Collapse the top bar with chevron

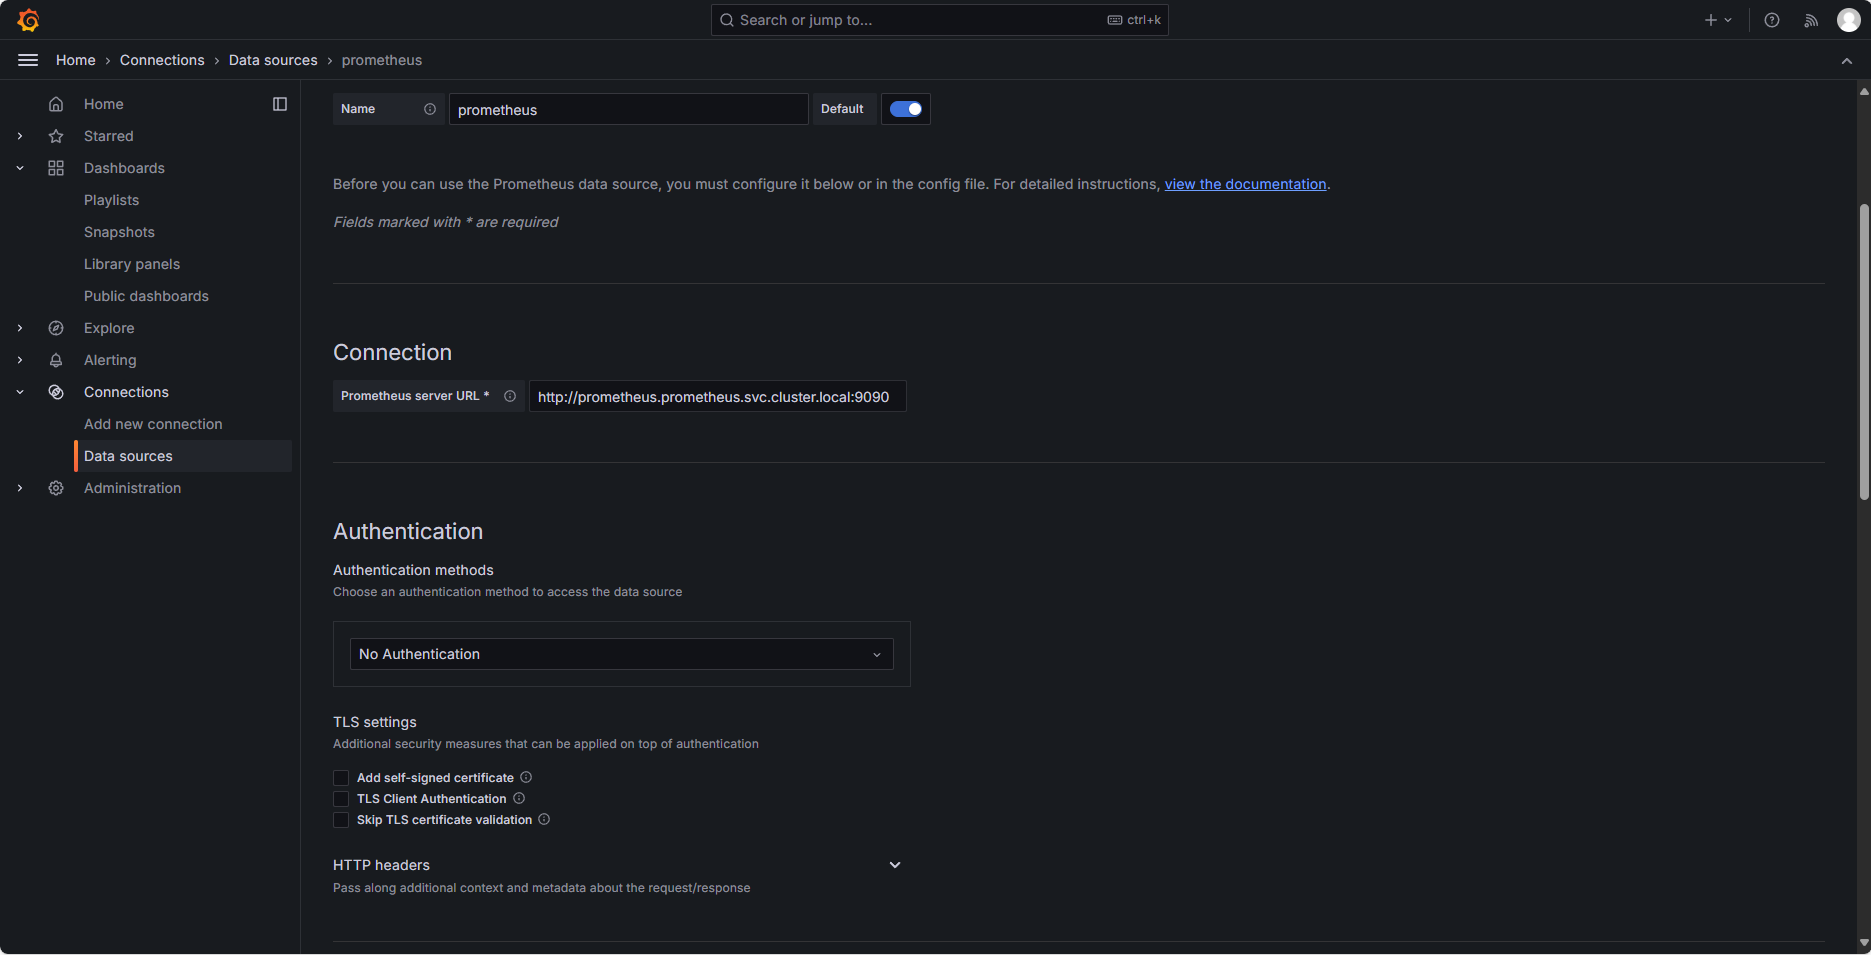click(1847, 61)
